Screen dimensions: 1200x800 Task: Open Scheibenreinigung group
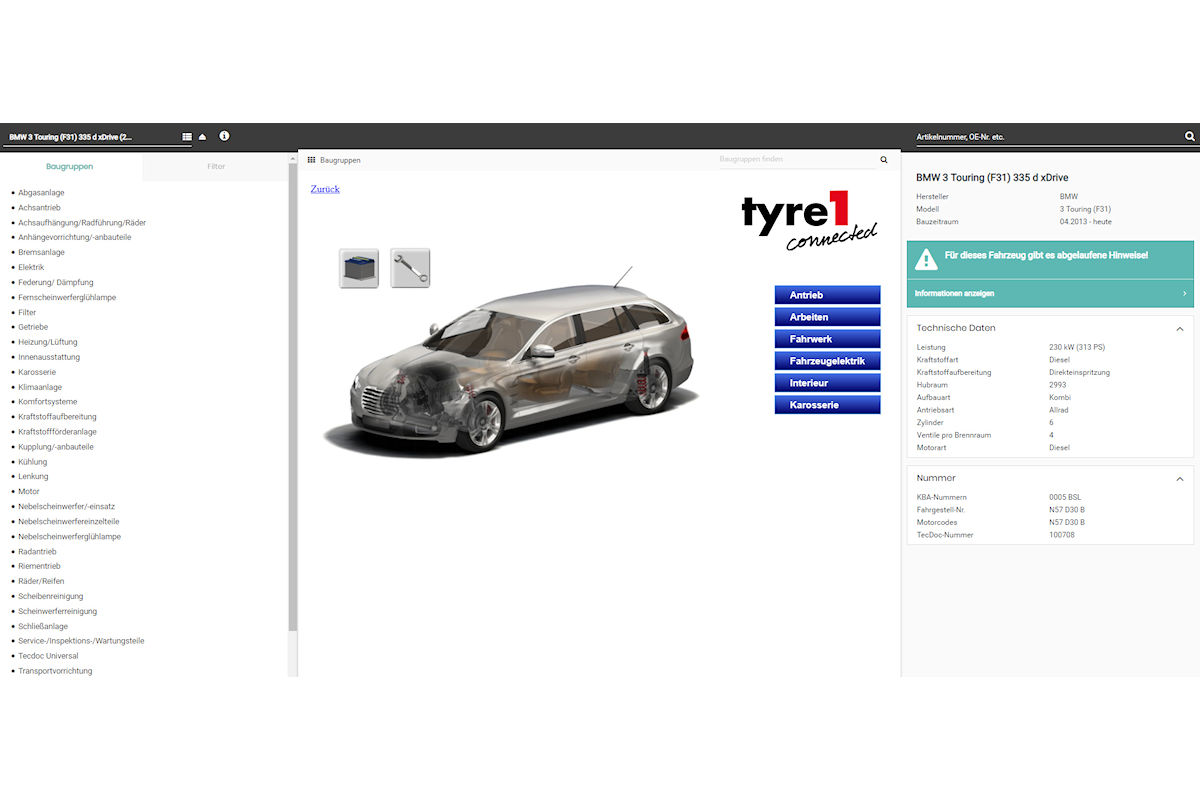(x=51, y=596)
